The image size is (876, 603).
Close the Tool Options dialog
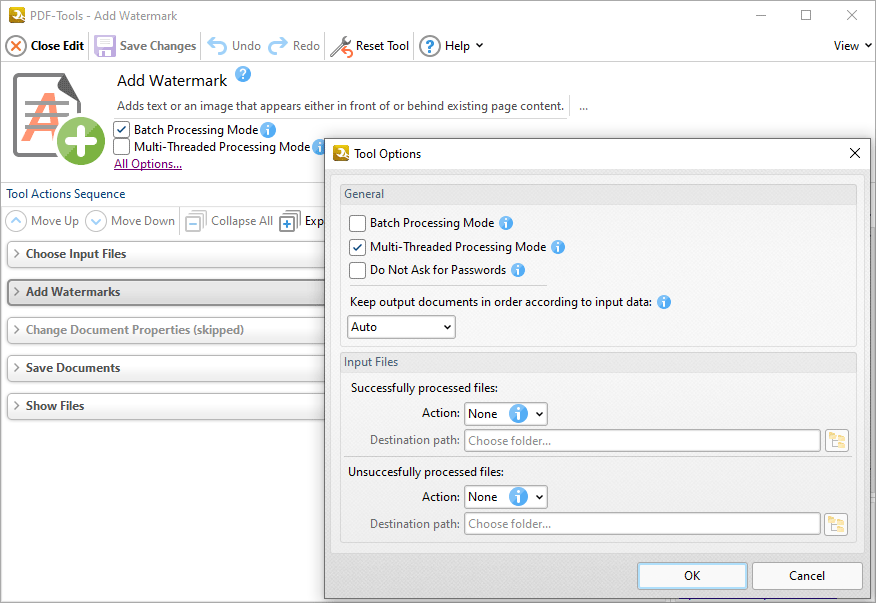[855, 153]
